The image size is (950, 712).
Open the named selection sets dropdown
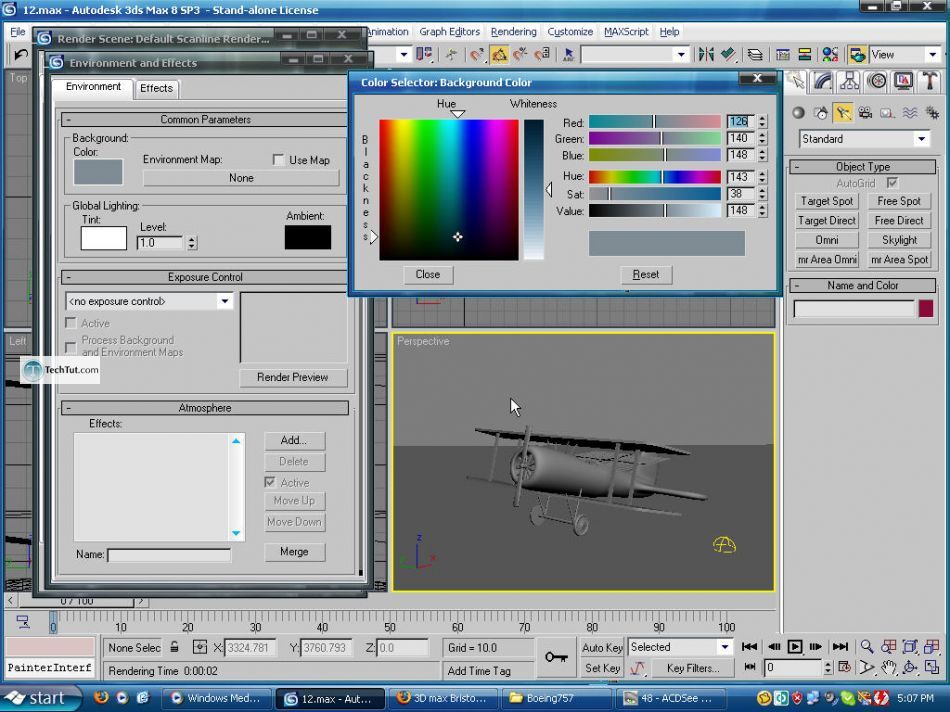pyautogui.click(x=681, y=55)
